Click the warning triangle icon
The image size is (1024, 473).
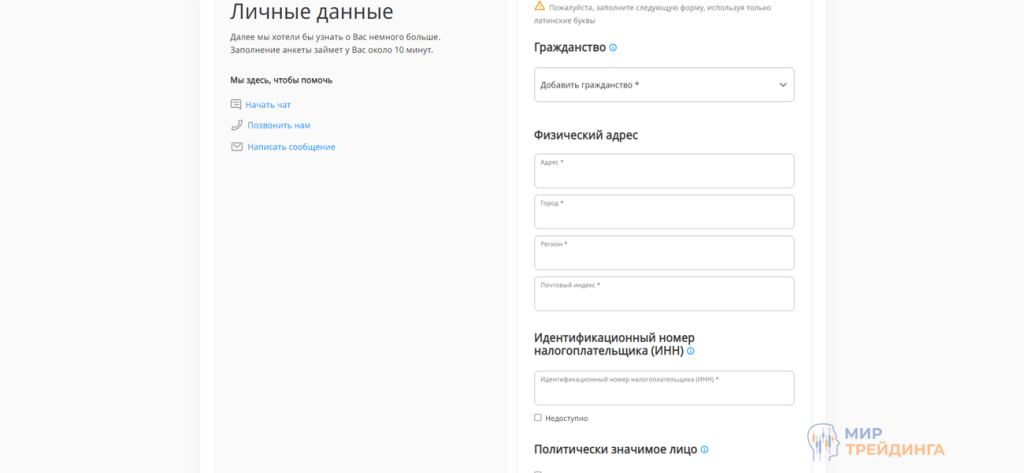tap(540, 6)
